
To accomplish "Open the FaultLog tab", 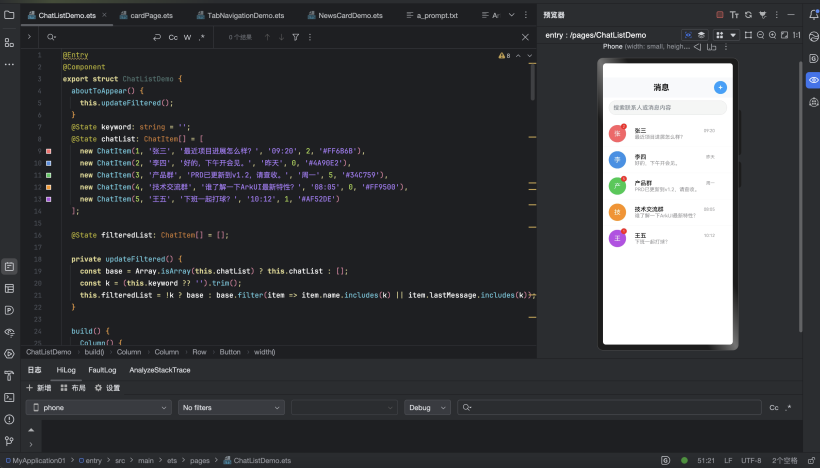I will [102, 370].
